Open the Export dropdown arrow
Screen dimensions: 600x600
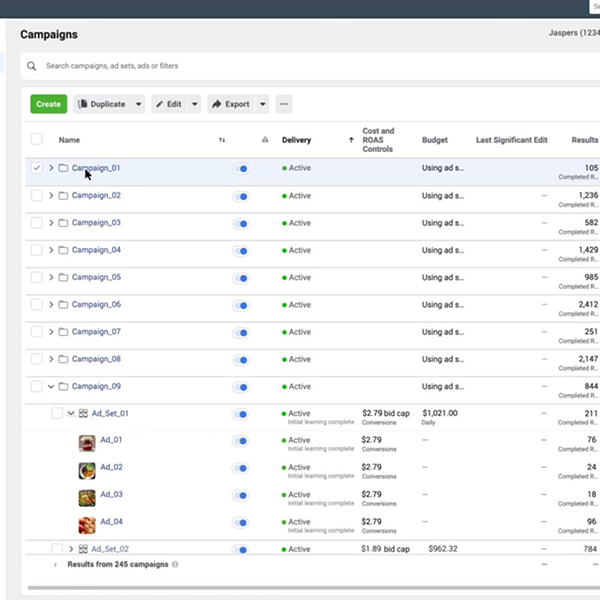[262, 104]
